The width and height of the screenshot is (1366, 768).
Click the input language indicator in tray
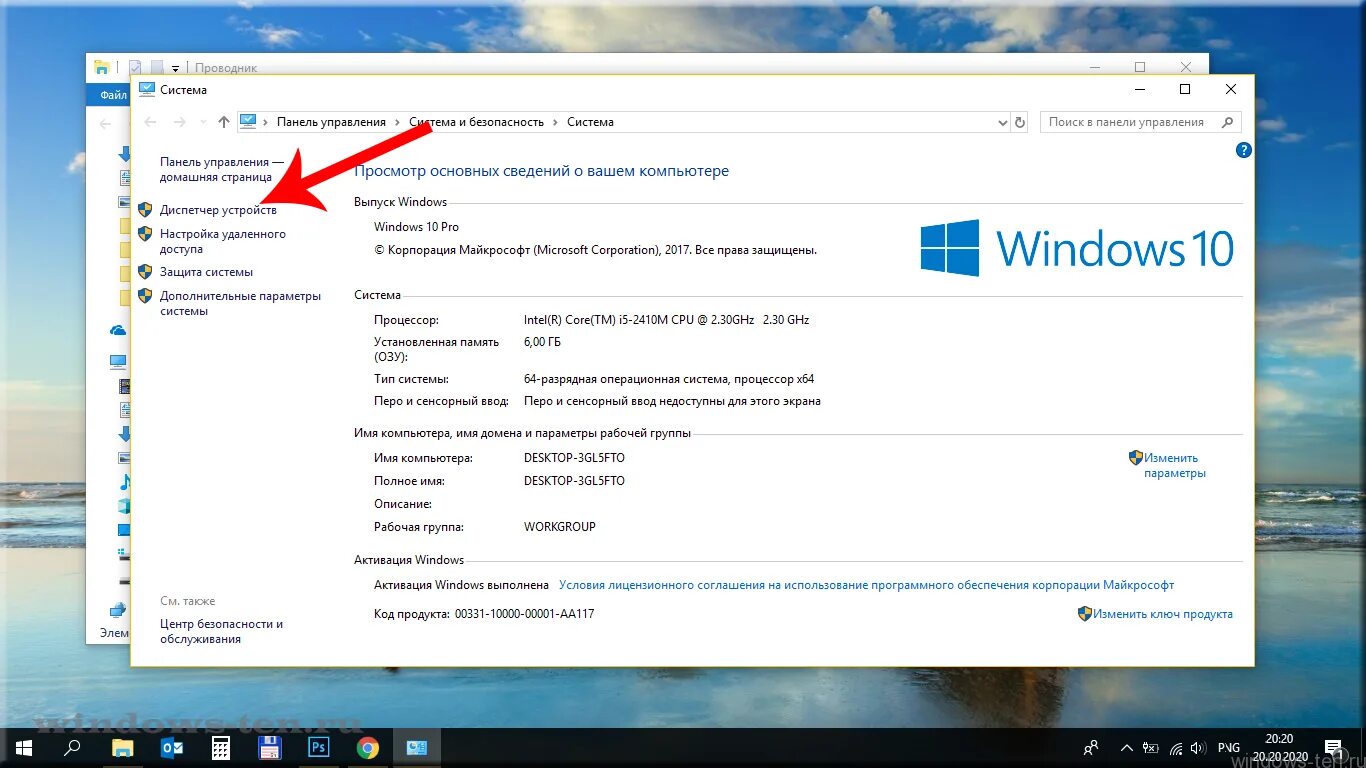(1229, 747)
